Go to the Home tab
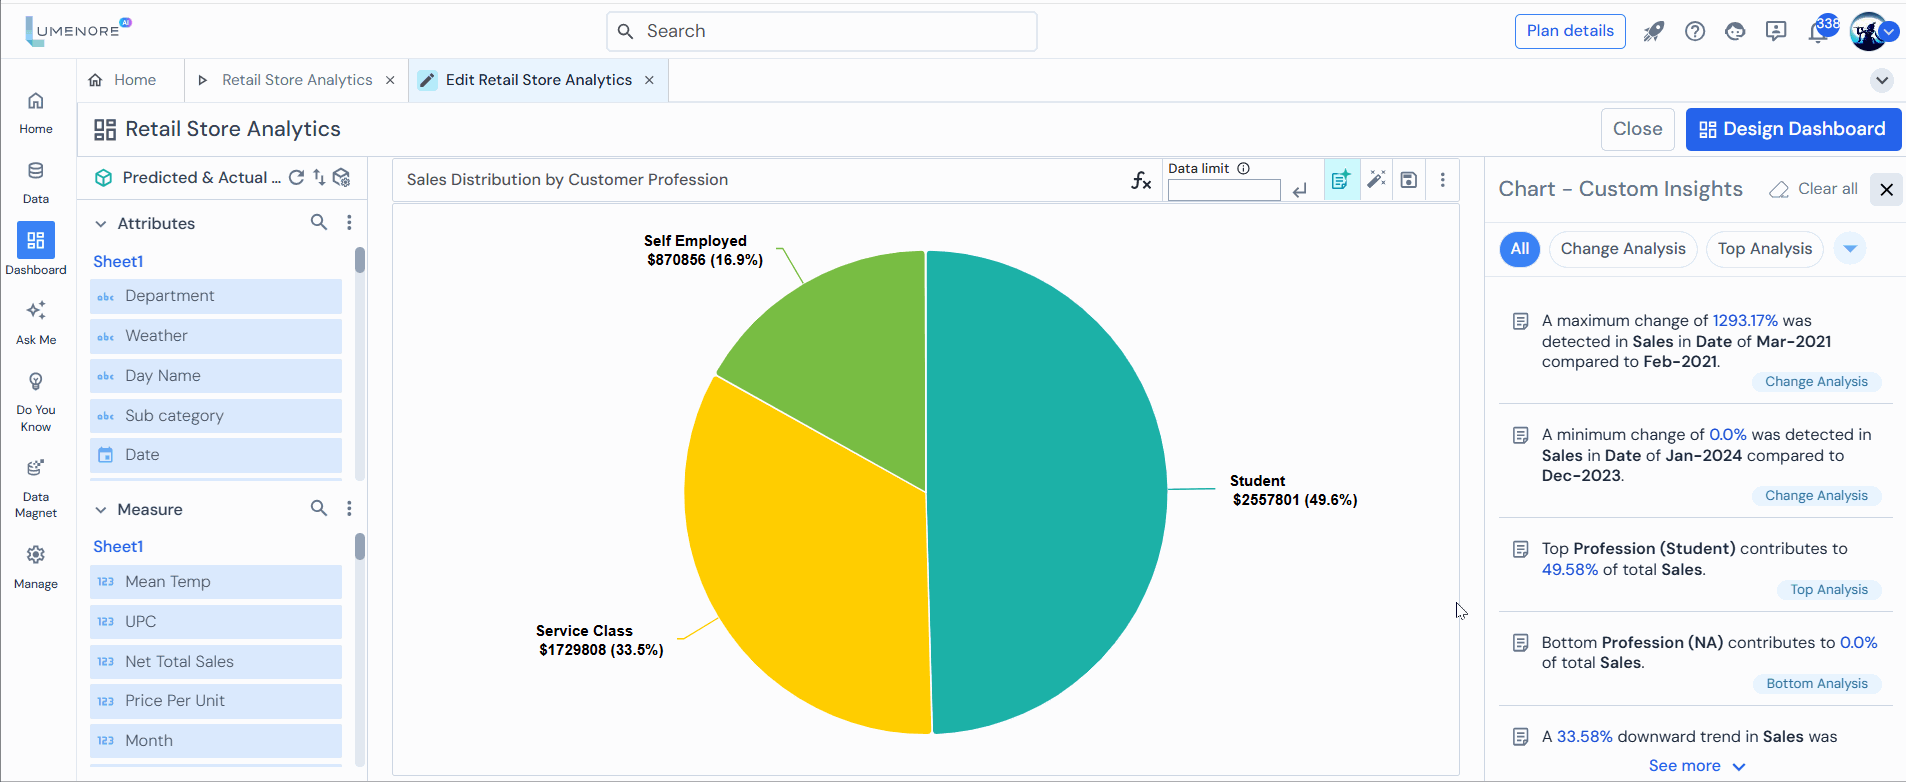Viewport: 1906px width, 782px height. (134, 80)
